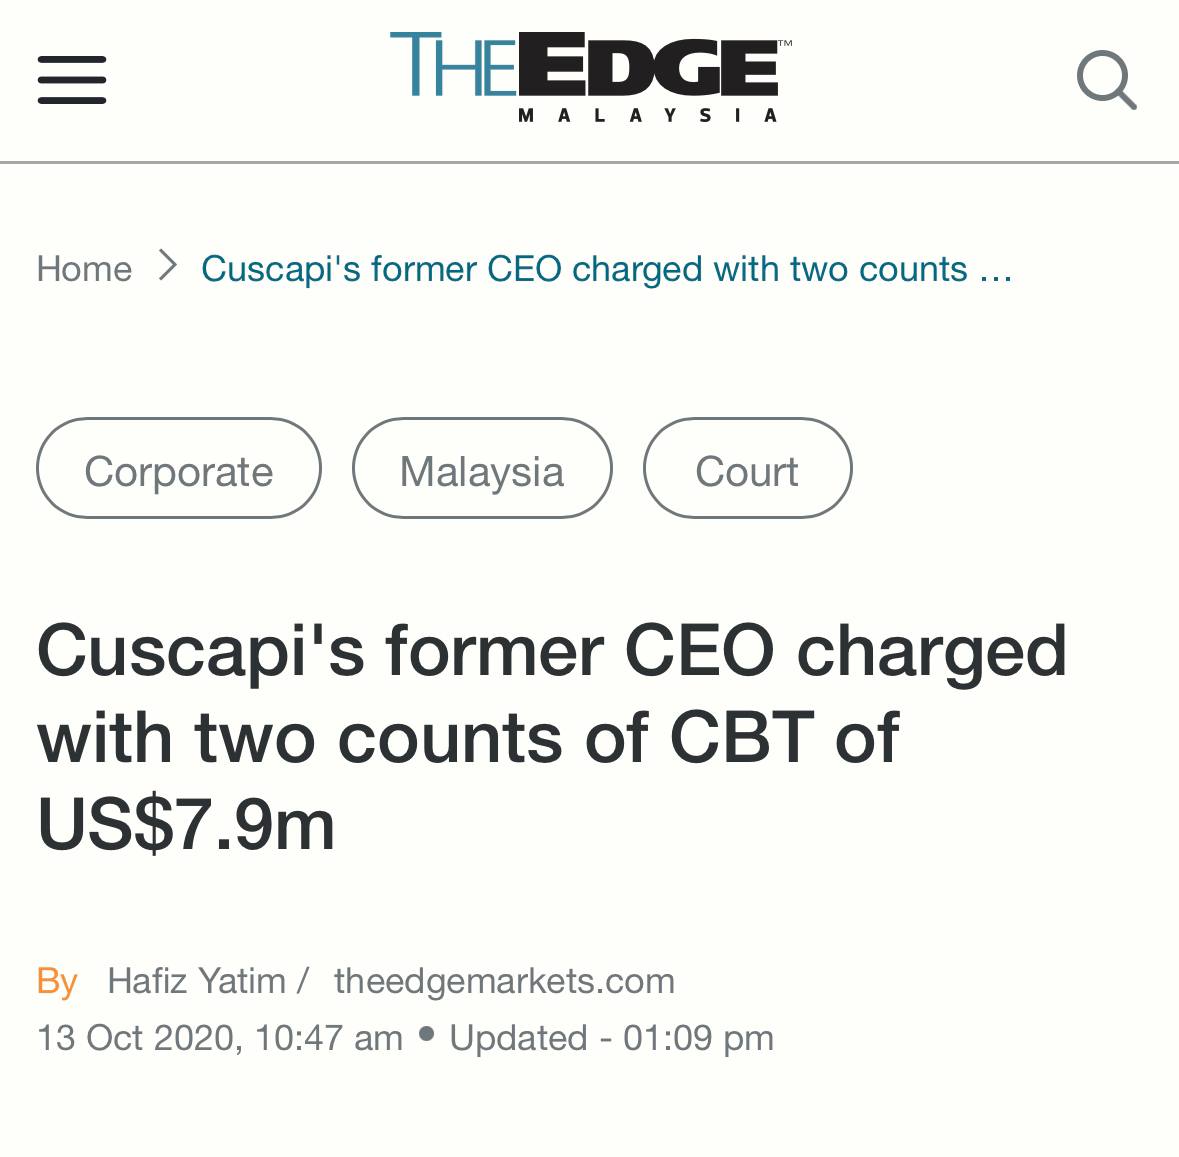Screen dimensions: 1179x1157
Task: Click the magnifier search icon
Action: pyautogui.click(x=1106, y=80)
